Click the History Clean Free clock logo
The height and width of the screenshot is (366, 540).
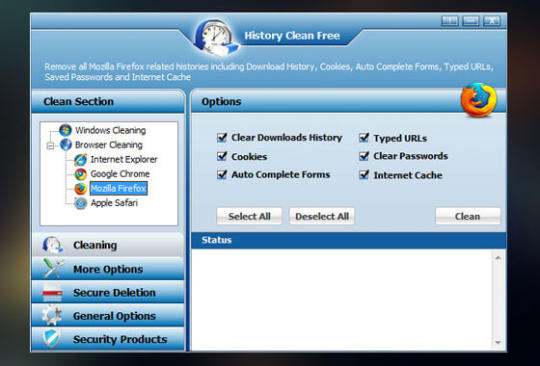tap(216, 37)
